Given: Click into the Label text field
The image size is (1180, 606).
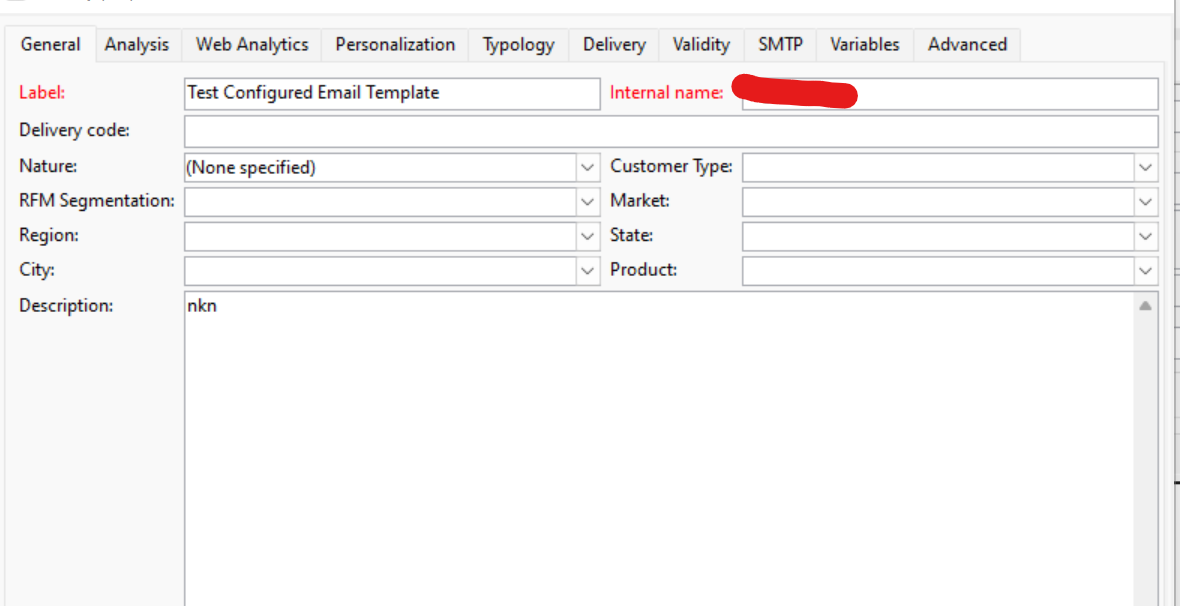Looking at the screenshot, I should [391, 93].
